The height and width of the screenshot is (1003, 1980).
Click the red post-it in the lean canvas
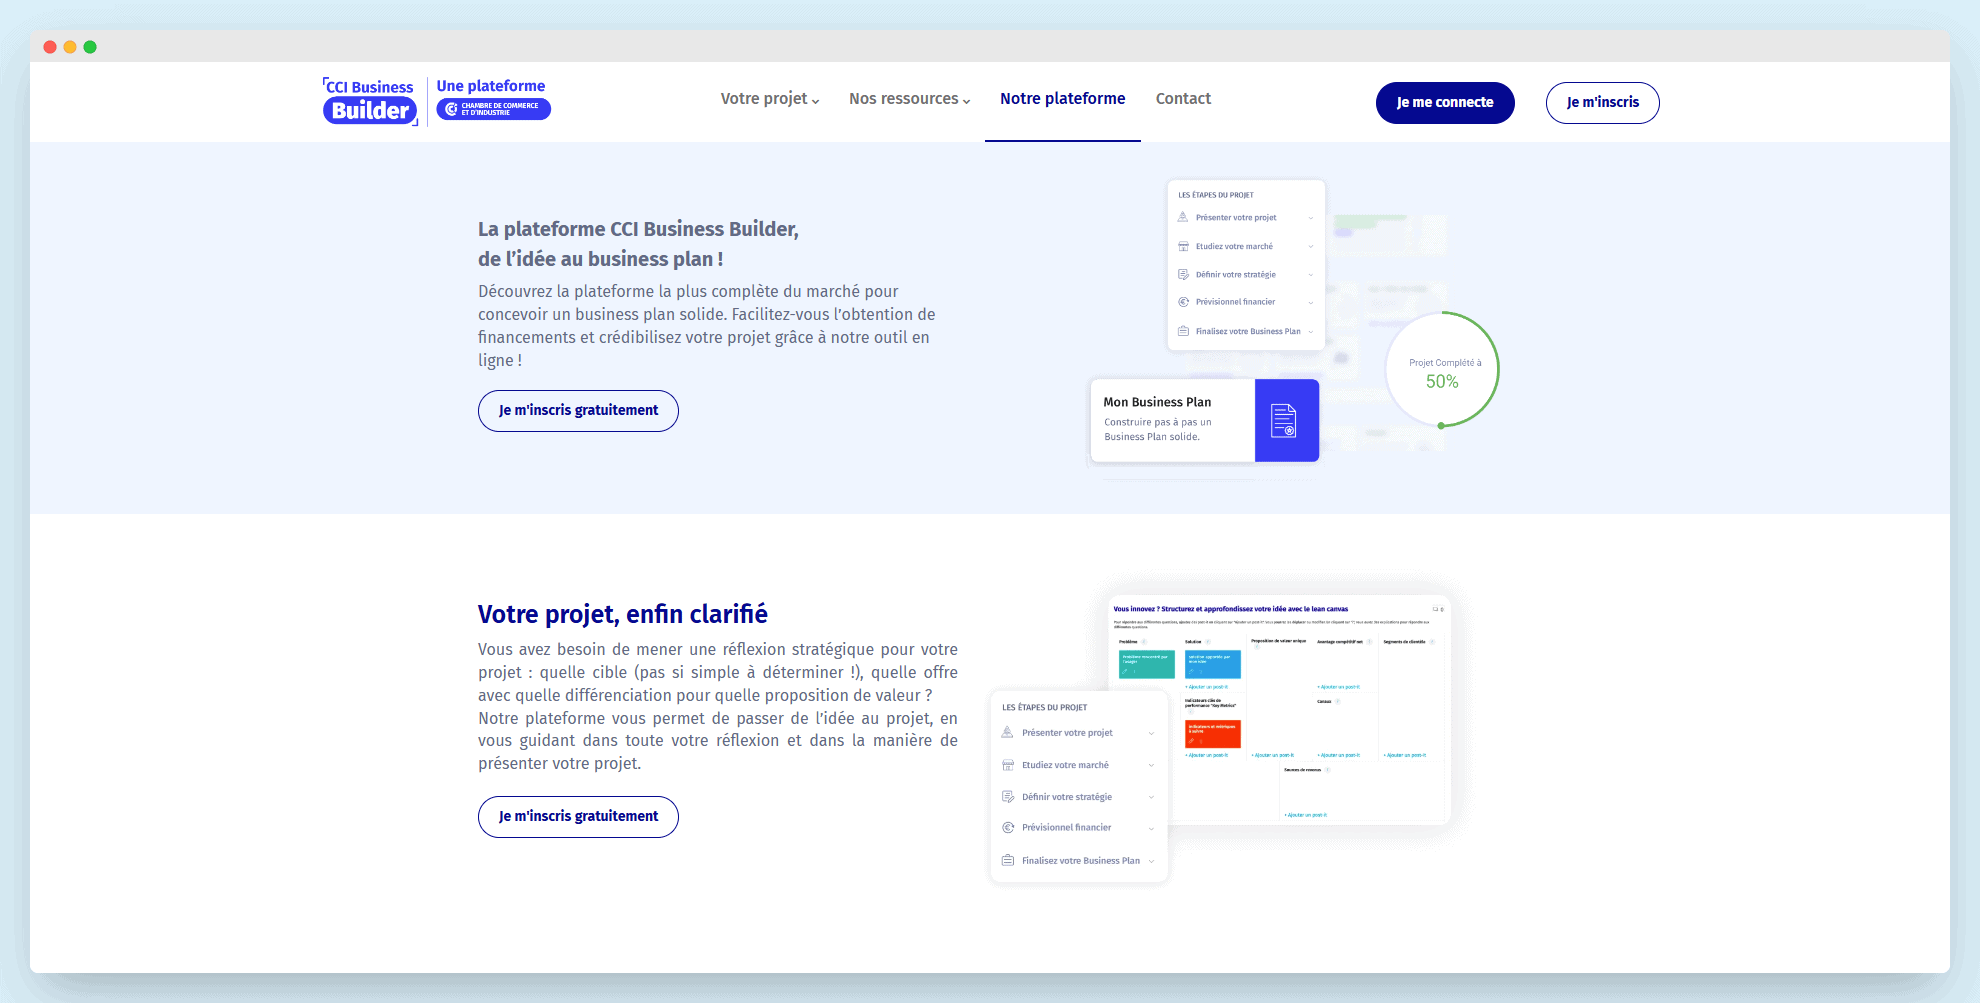pyautogui.click(x=1212, y=734)
